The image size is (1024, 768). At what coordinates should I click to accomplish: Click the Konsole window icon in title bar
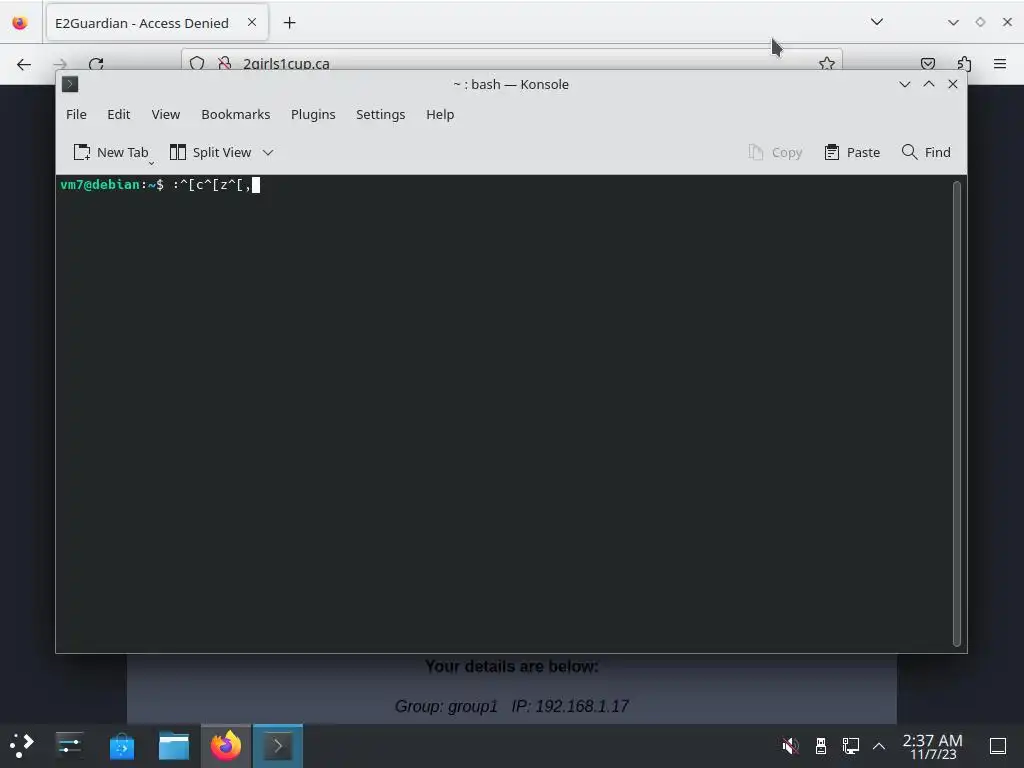point(70,84)
